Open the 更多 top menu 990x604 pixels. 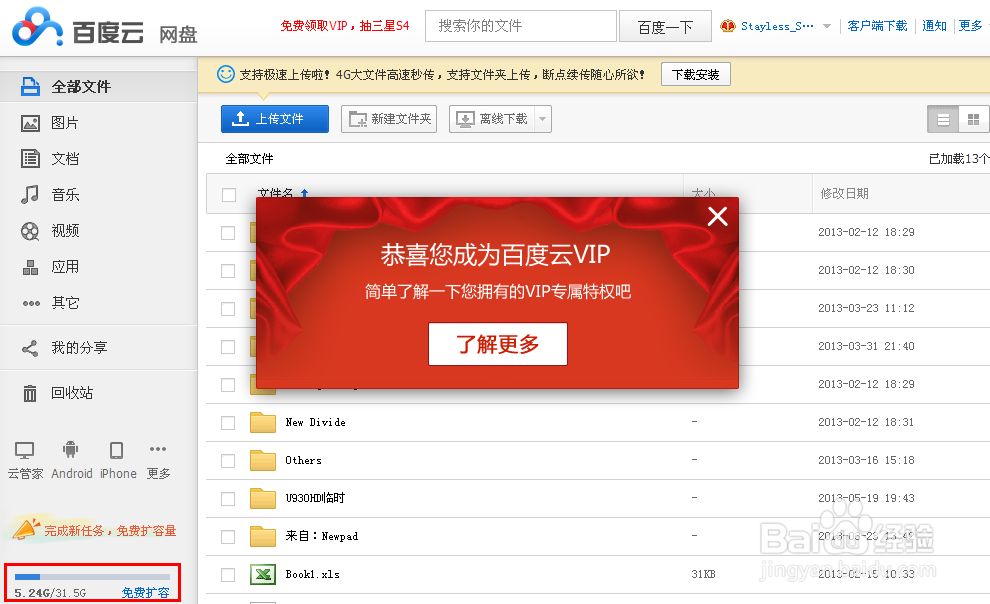pos(970,26)
